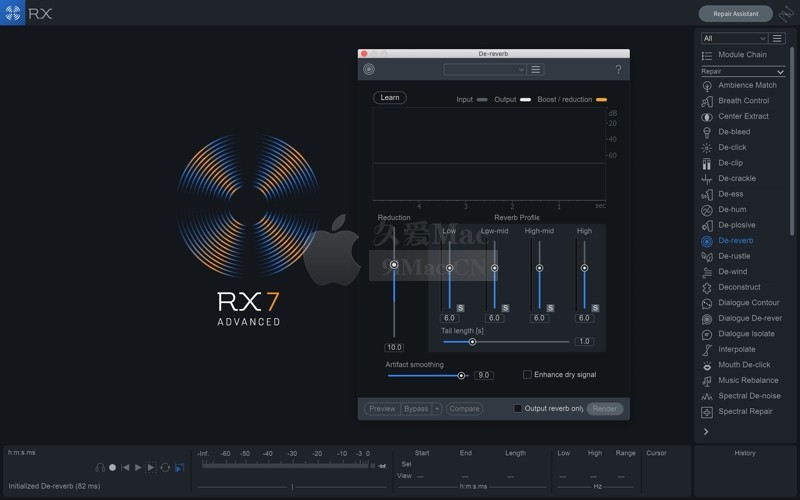The height and width of the screenshot is (500, 800).
Task: Open the All module filter dropdown
Action: 734,38
